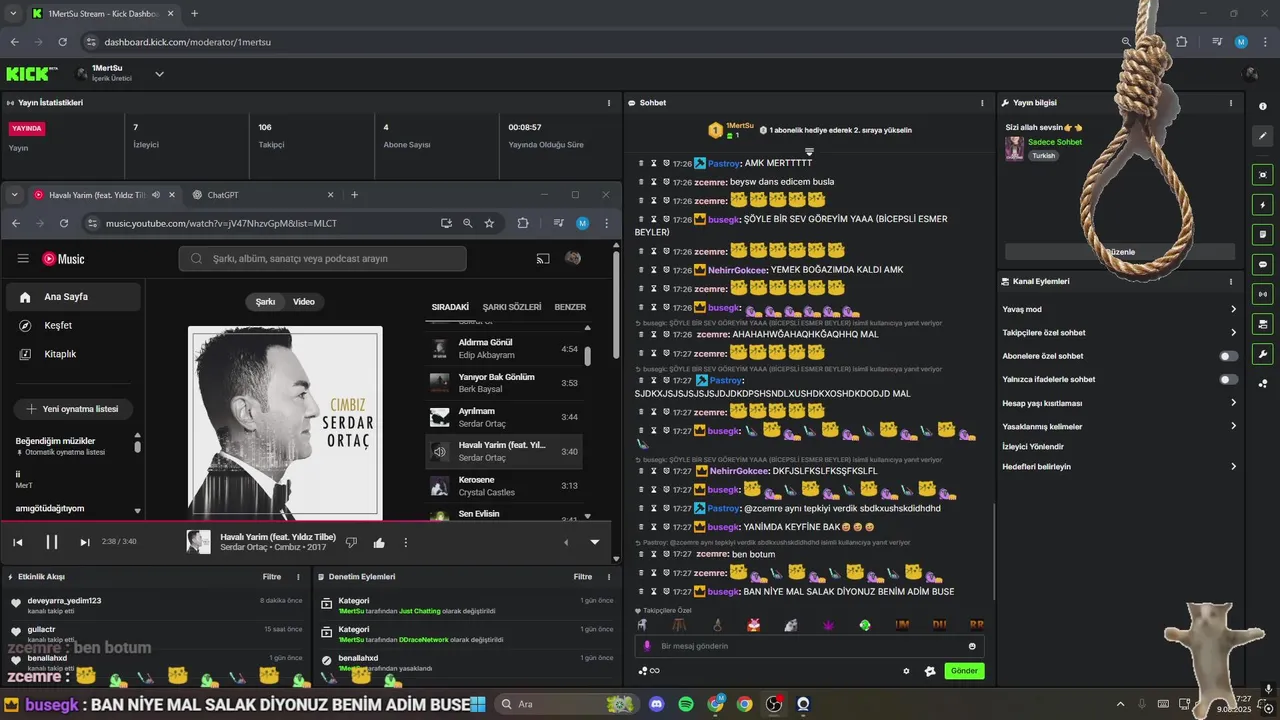Open Yayın İstatistikleri three-dot menu
1280x720 pixels.
pyautogui.click(x=609, y=103)
